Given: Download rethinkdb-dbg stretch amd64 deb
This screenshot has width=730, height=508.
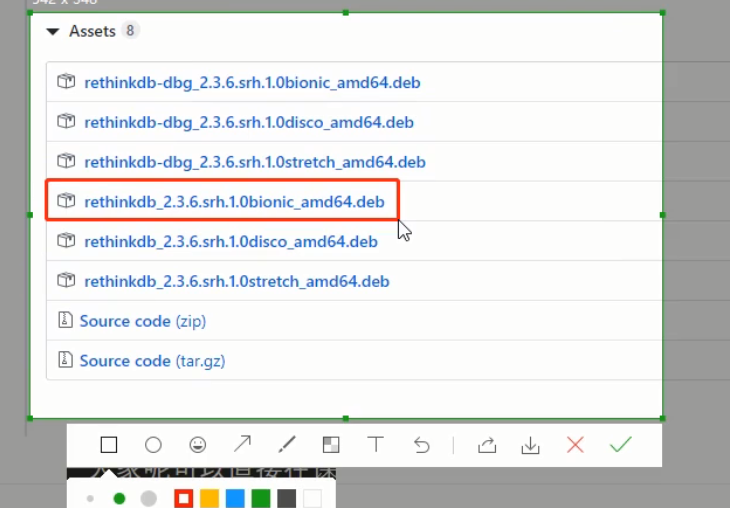Looking at the screenshot, I should click(255, 162).
